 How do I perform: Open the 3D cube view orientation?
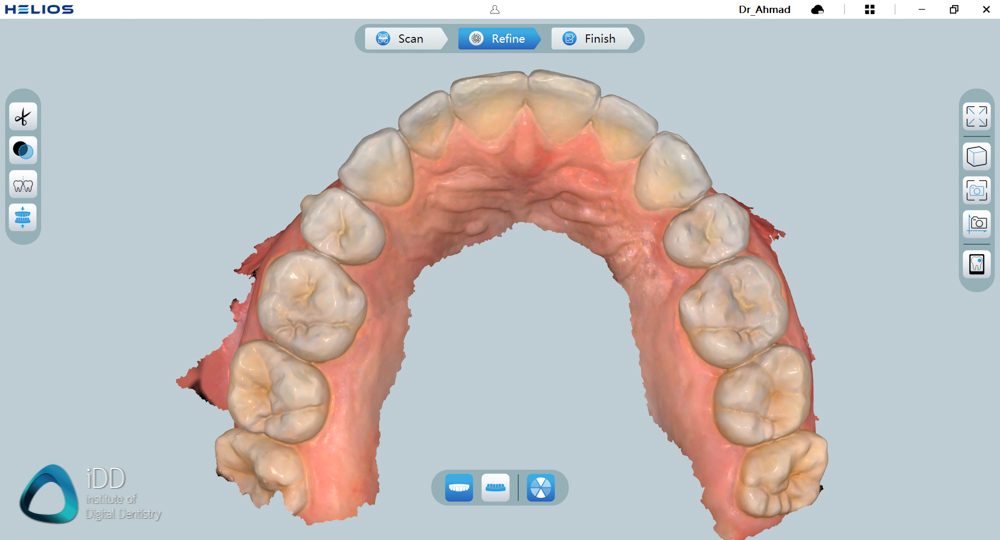976,156
